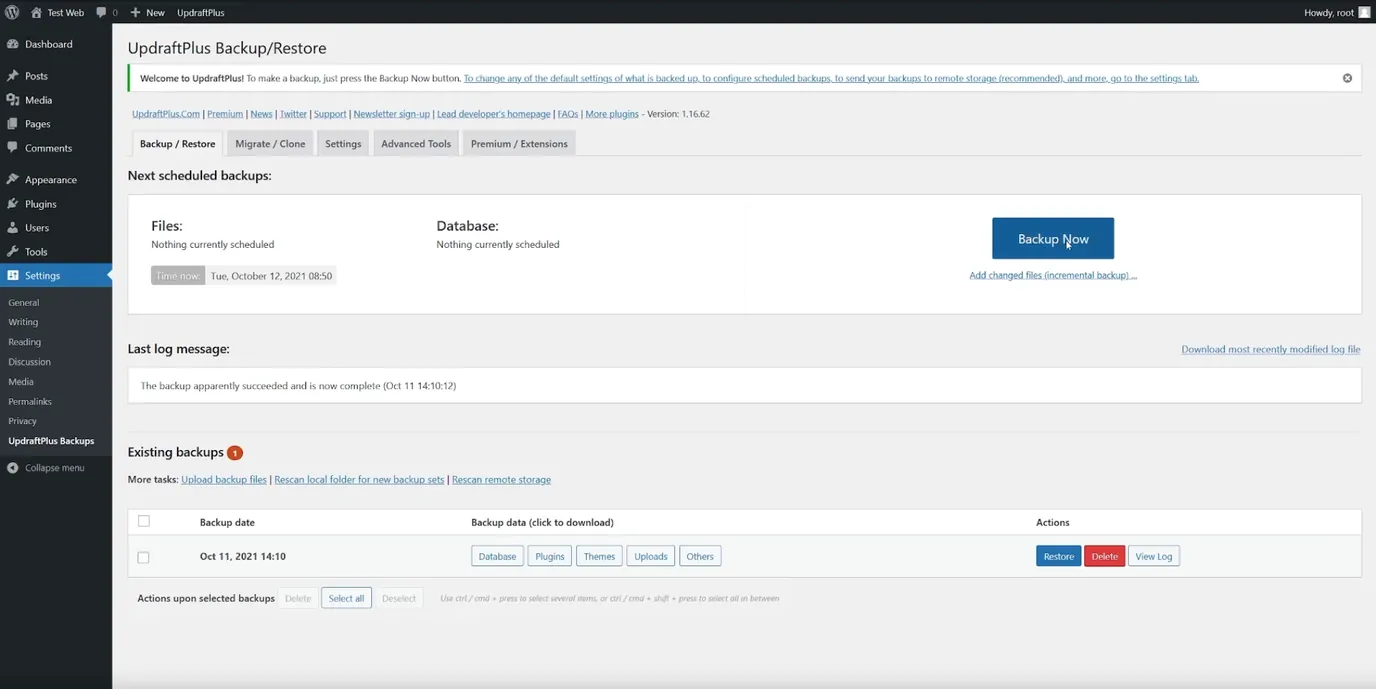Image resolution: width=1376 pixels, height=689 pixels.
Task: Open Lead developer's homepage link
Action: pos(494,114)
